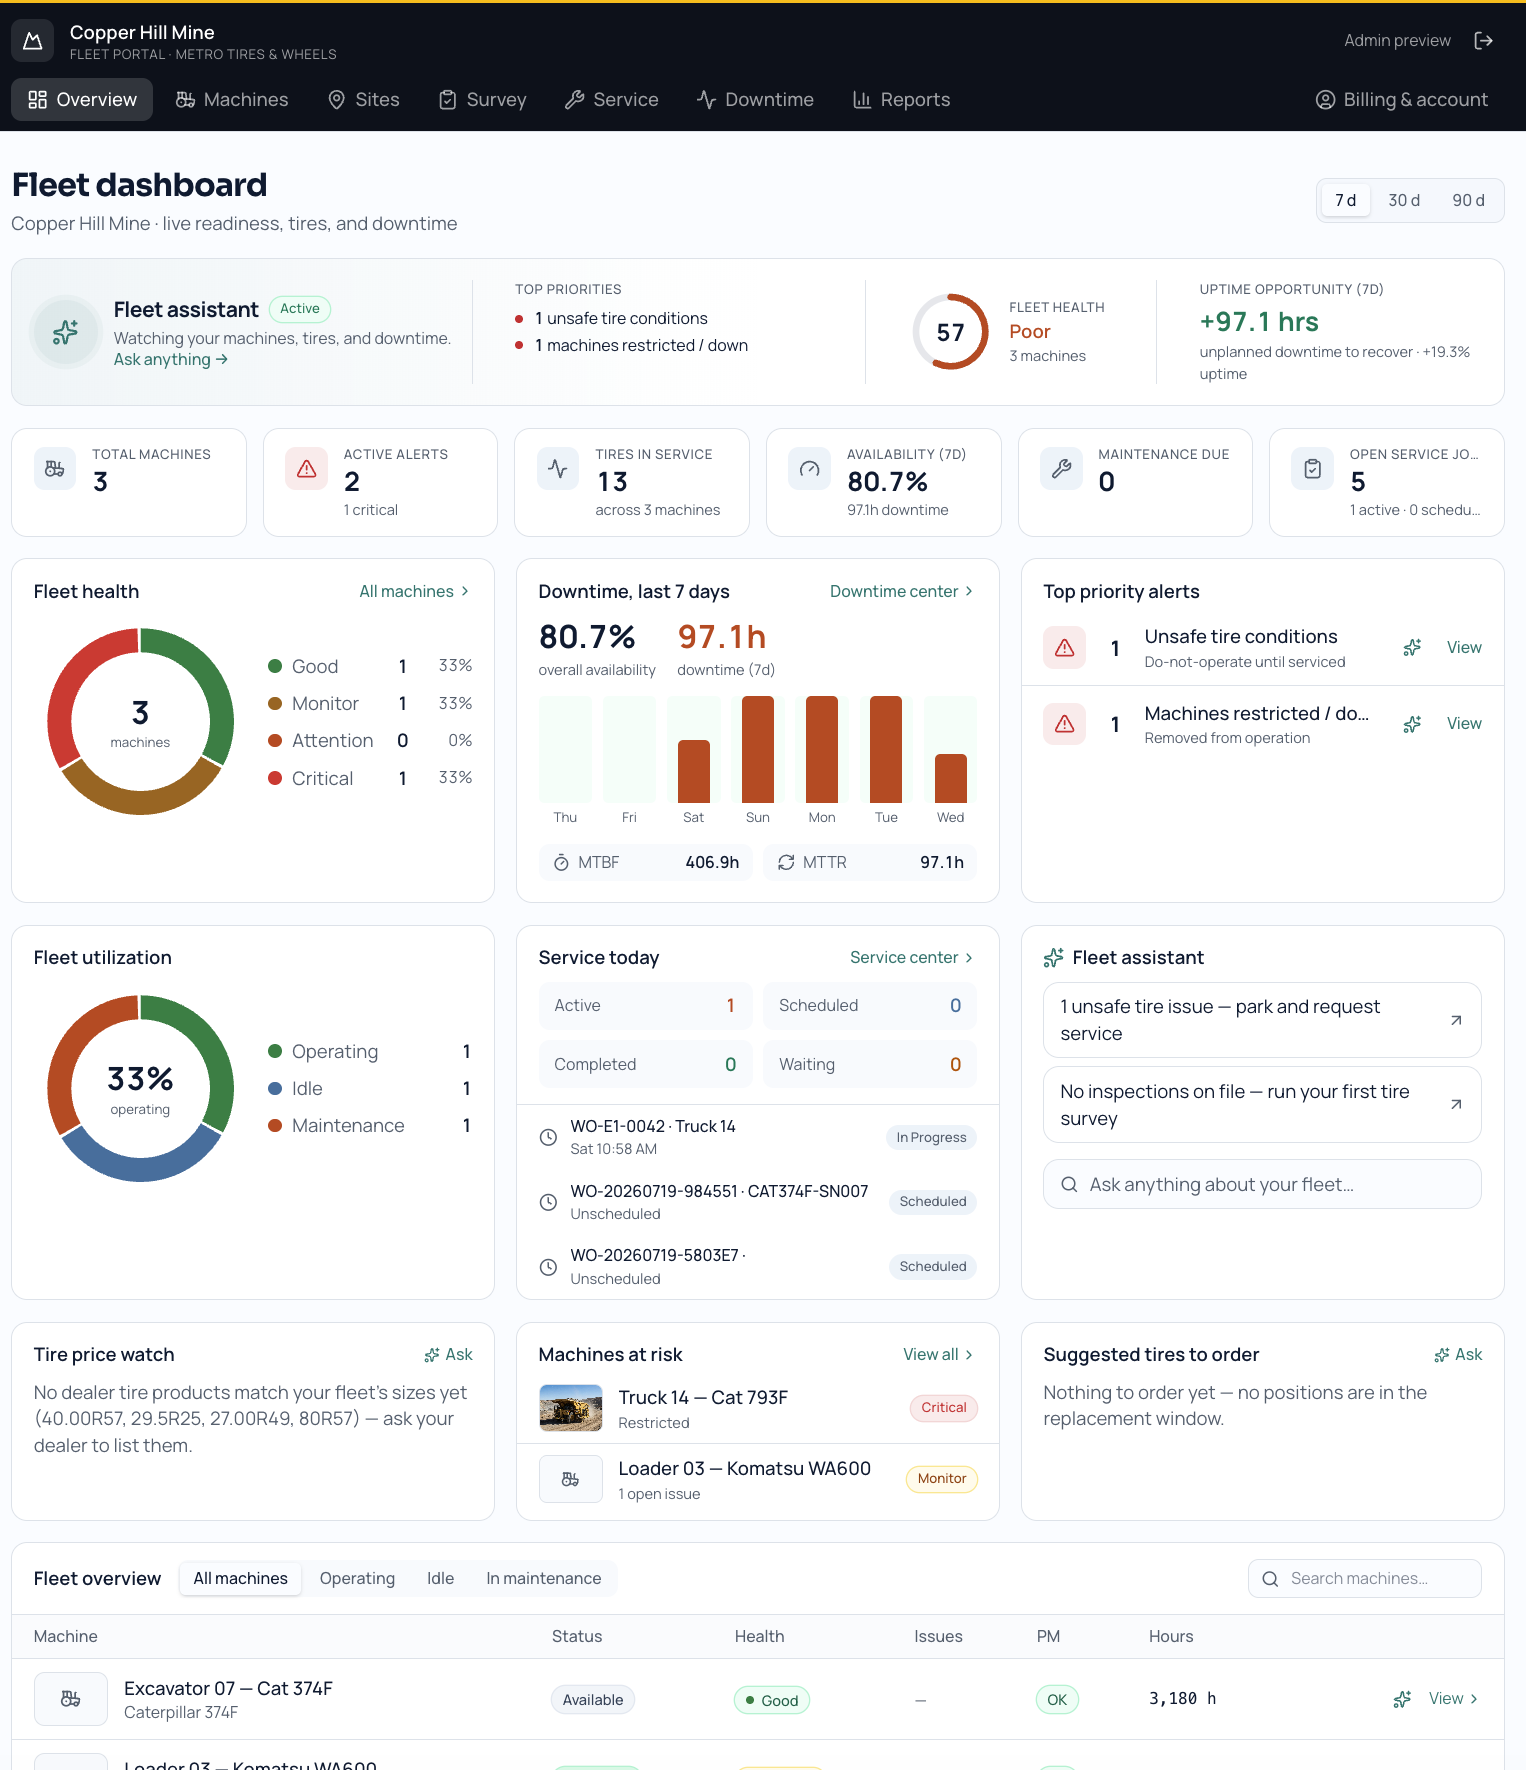Click the sign-out icon next to Admin preview
This screenshot has height=1770, width=1526.
click(x=1484, y=41)
